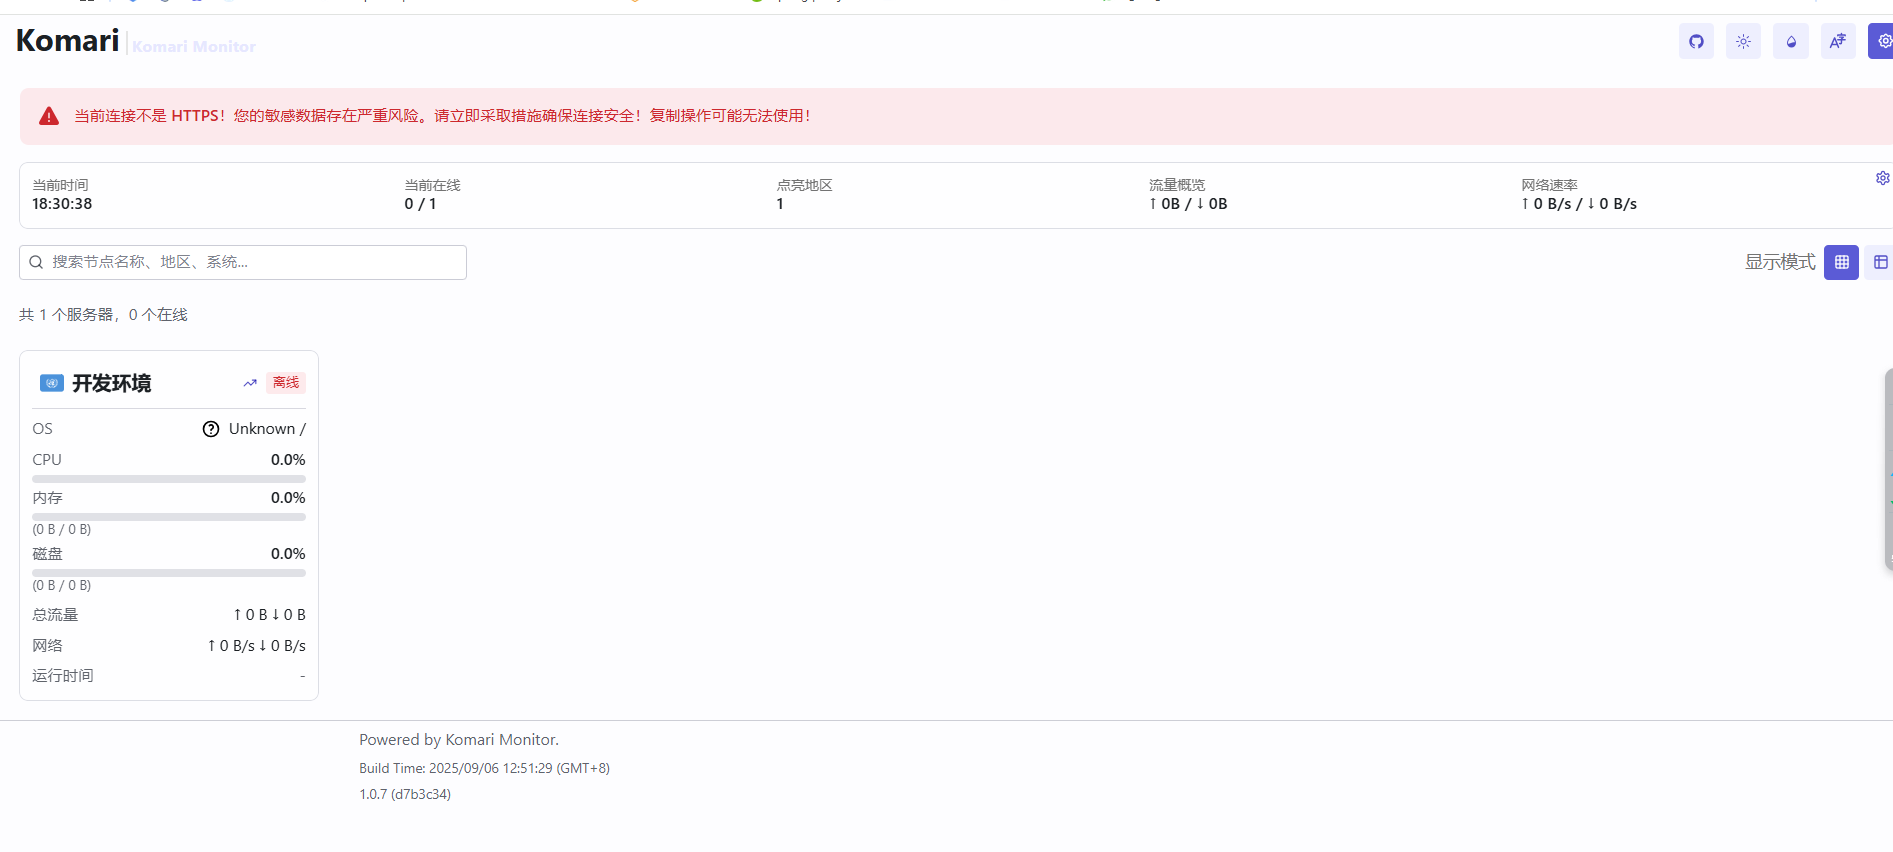This screenshot has width=1893, height=852.
Task: Click the 网络速率 0 B/s value
Action: 1579,204
